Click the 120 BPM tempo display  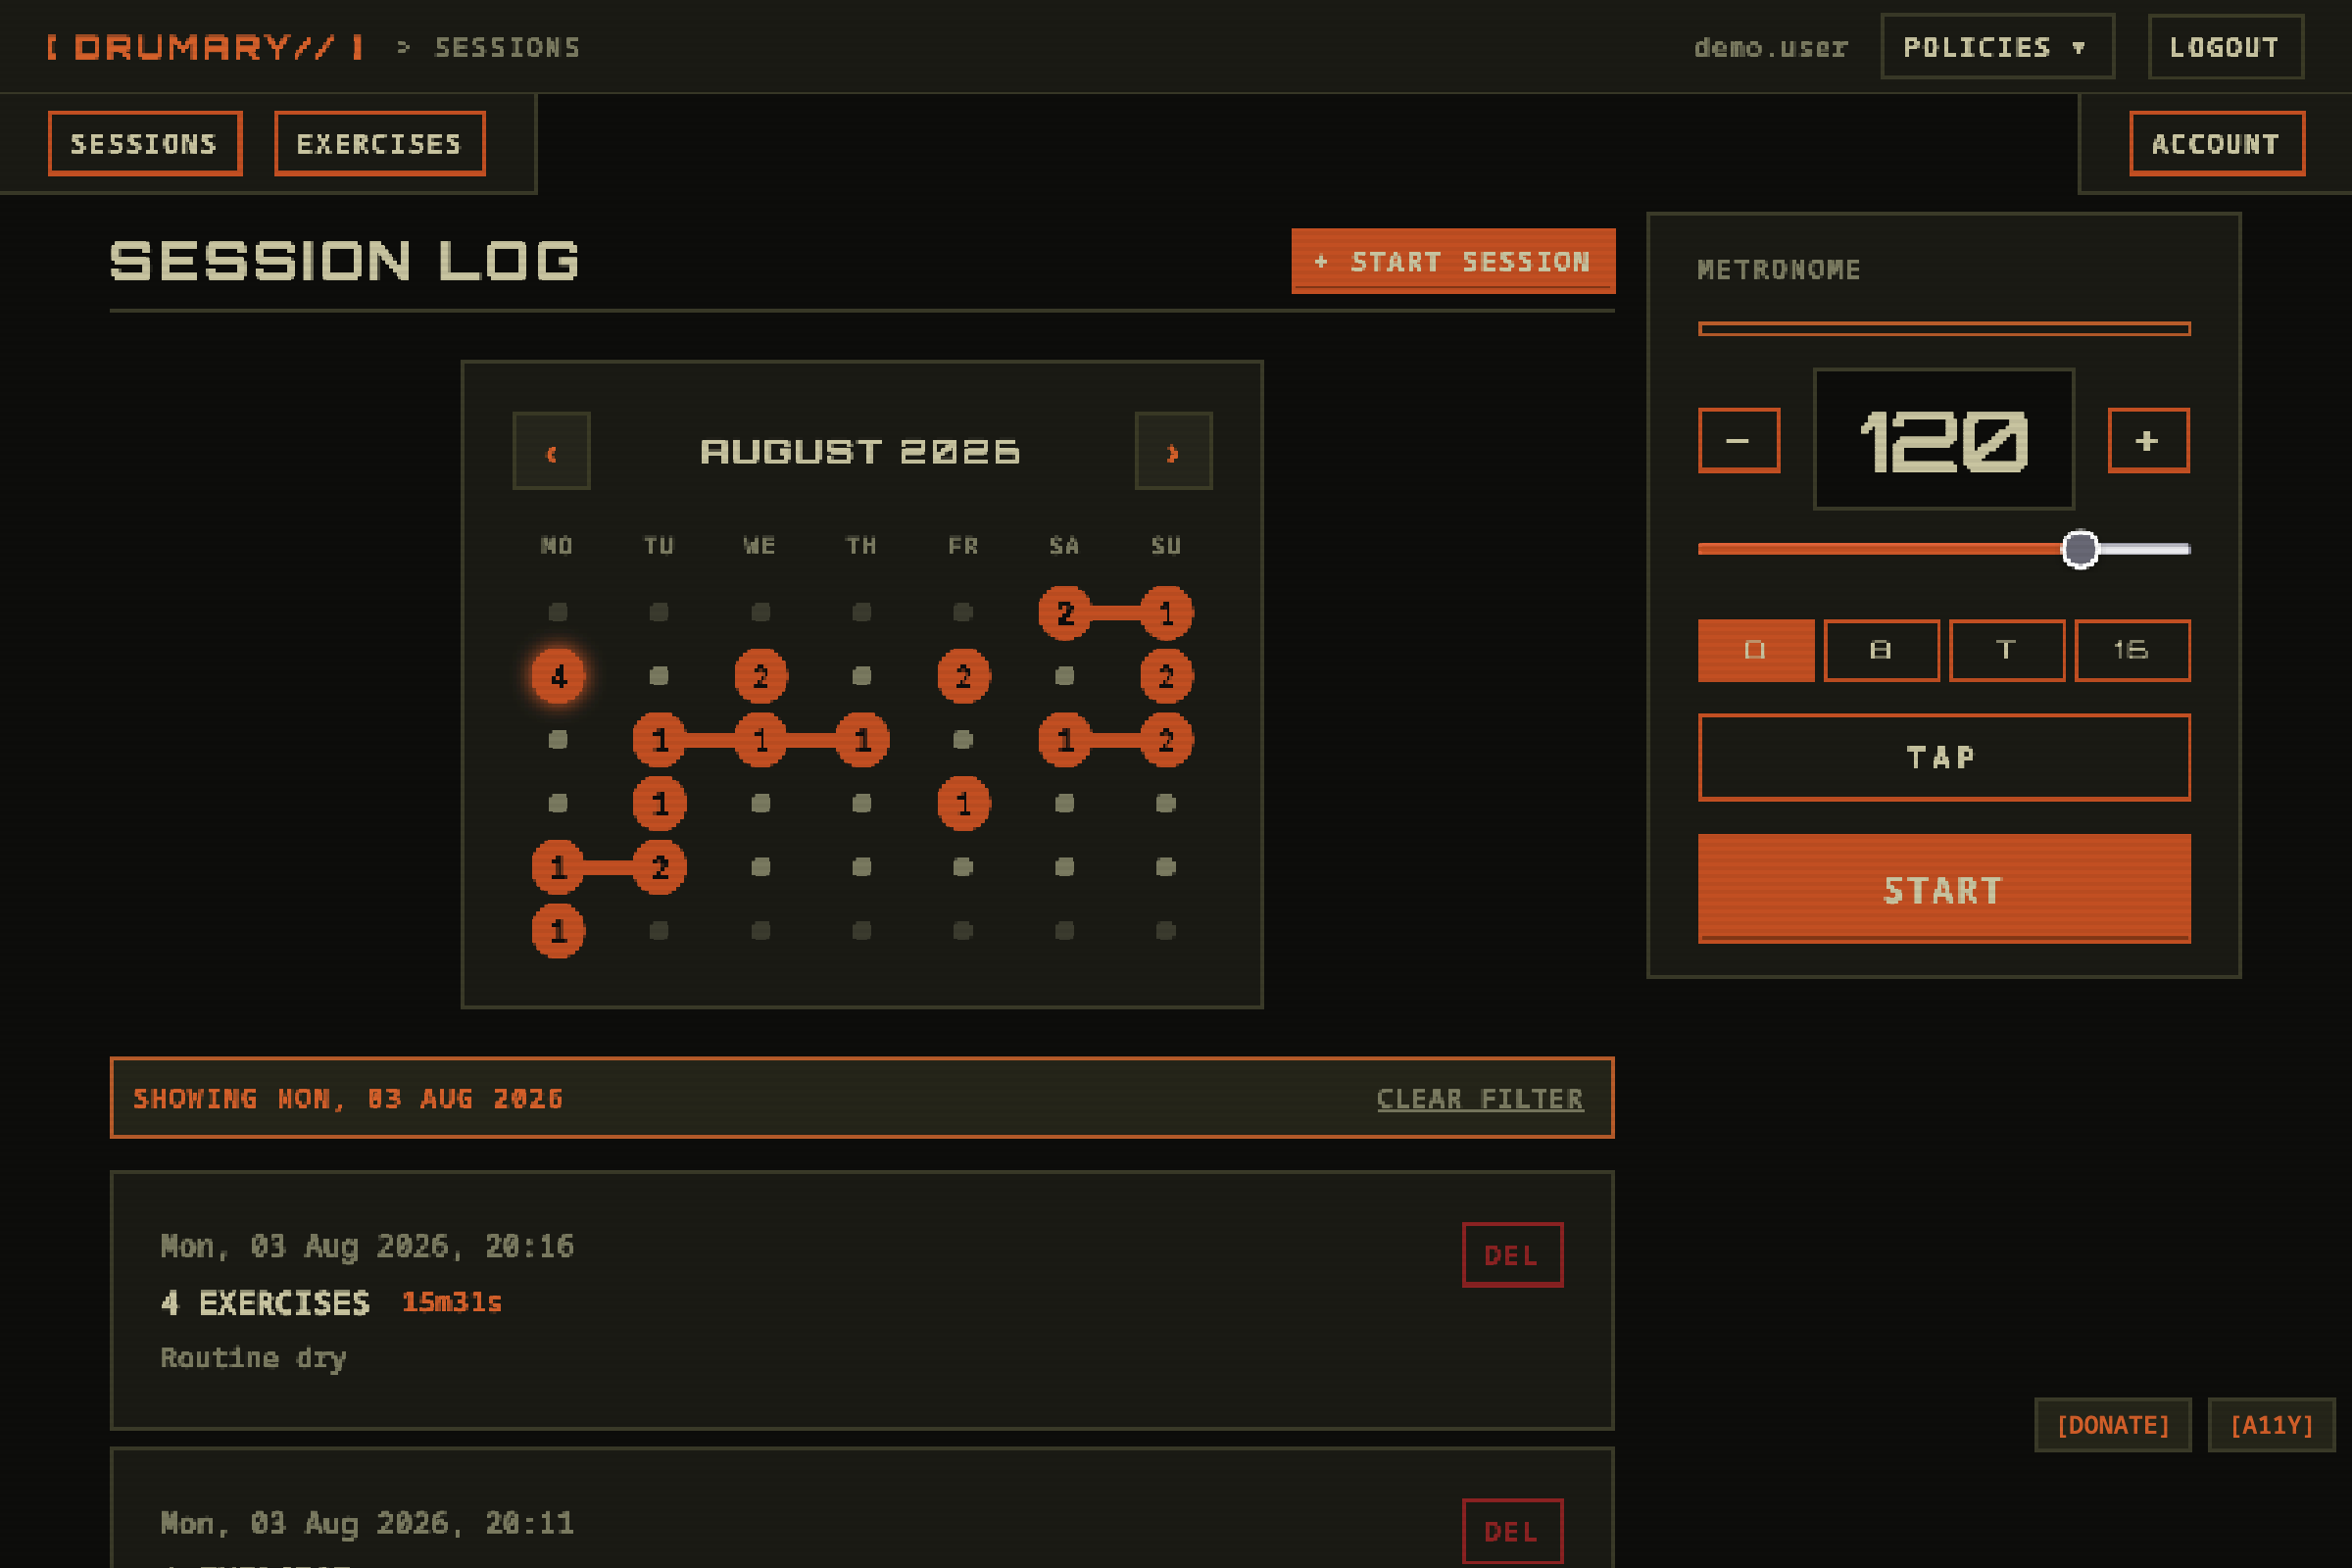(1943, 439)
